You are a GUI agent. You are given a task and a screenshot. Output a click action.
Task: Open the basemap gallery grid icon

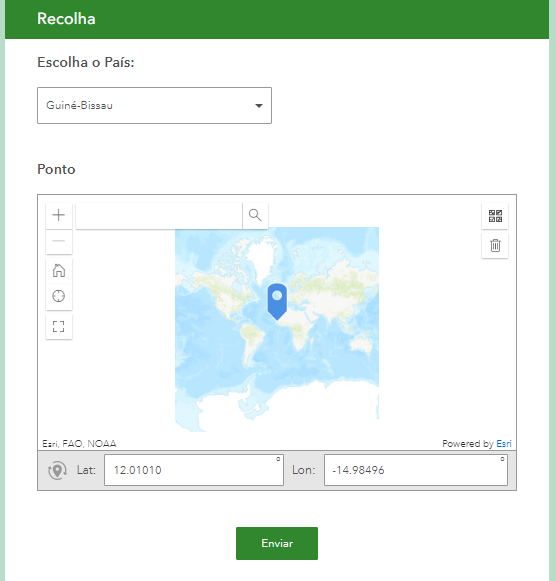point(495,216)
